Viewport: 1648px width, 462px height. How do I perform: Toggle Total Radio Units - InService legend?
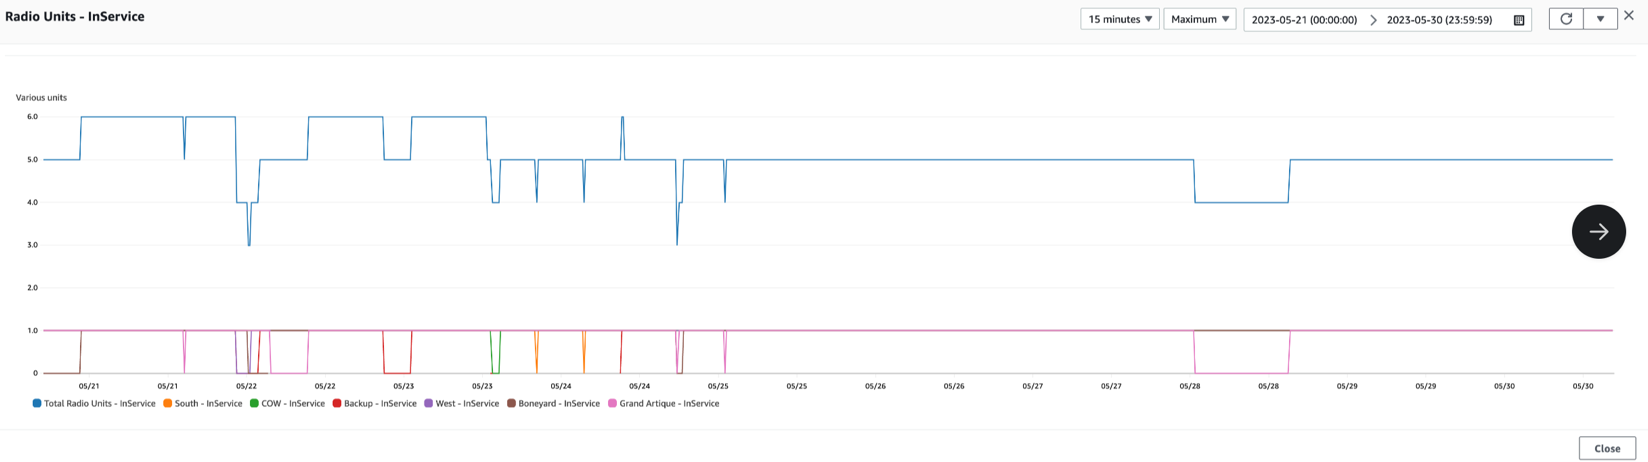pyautogui.click(x=94, y=404)
